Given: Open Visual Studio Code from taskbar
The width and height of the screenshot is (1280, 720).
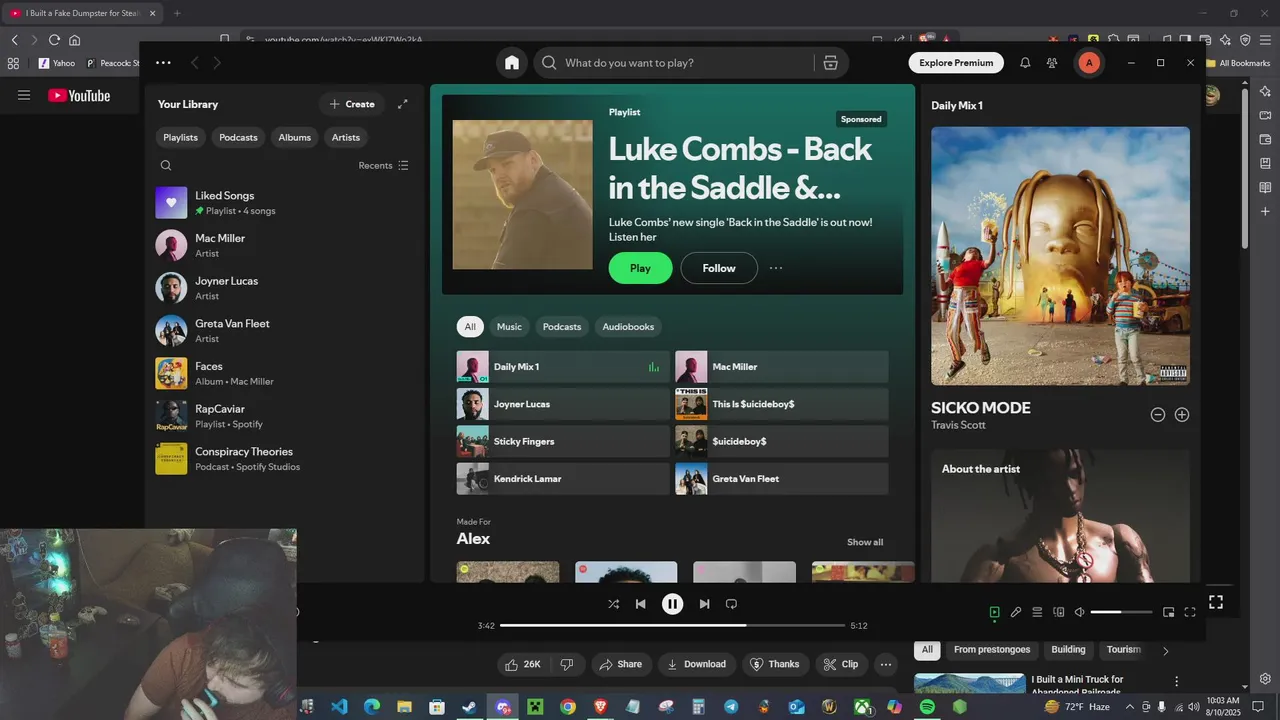Looking at the screenshot, I should (x=339, y=707).
